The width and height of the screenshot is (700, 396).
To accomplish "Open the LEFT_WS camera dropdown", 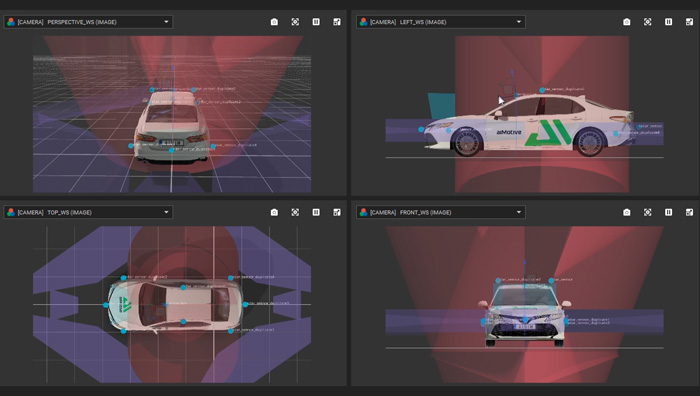I will click(441, 22).
